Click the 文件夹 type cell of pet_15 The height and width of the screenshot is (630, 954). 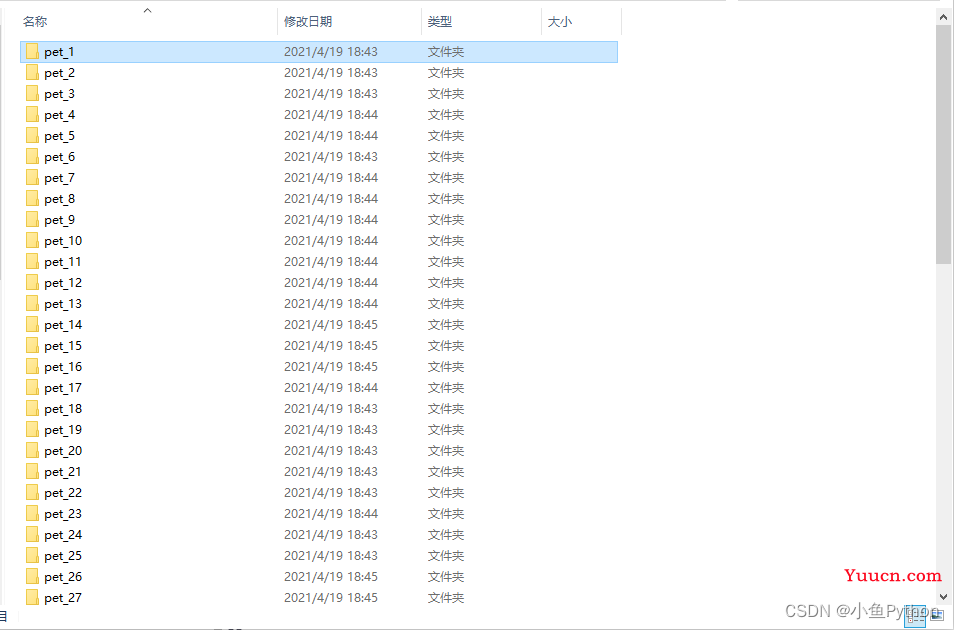[445, 346]
